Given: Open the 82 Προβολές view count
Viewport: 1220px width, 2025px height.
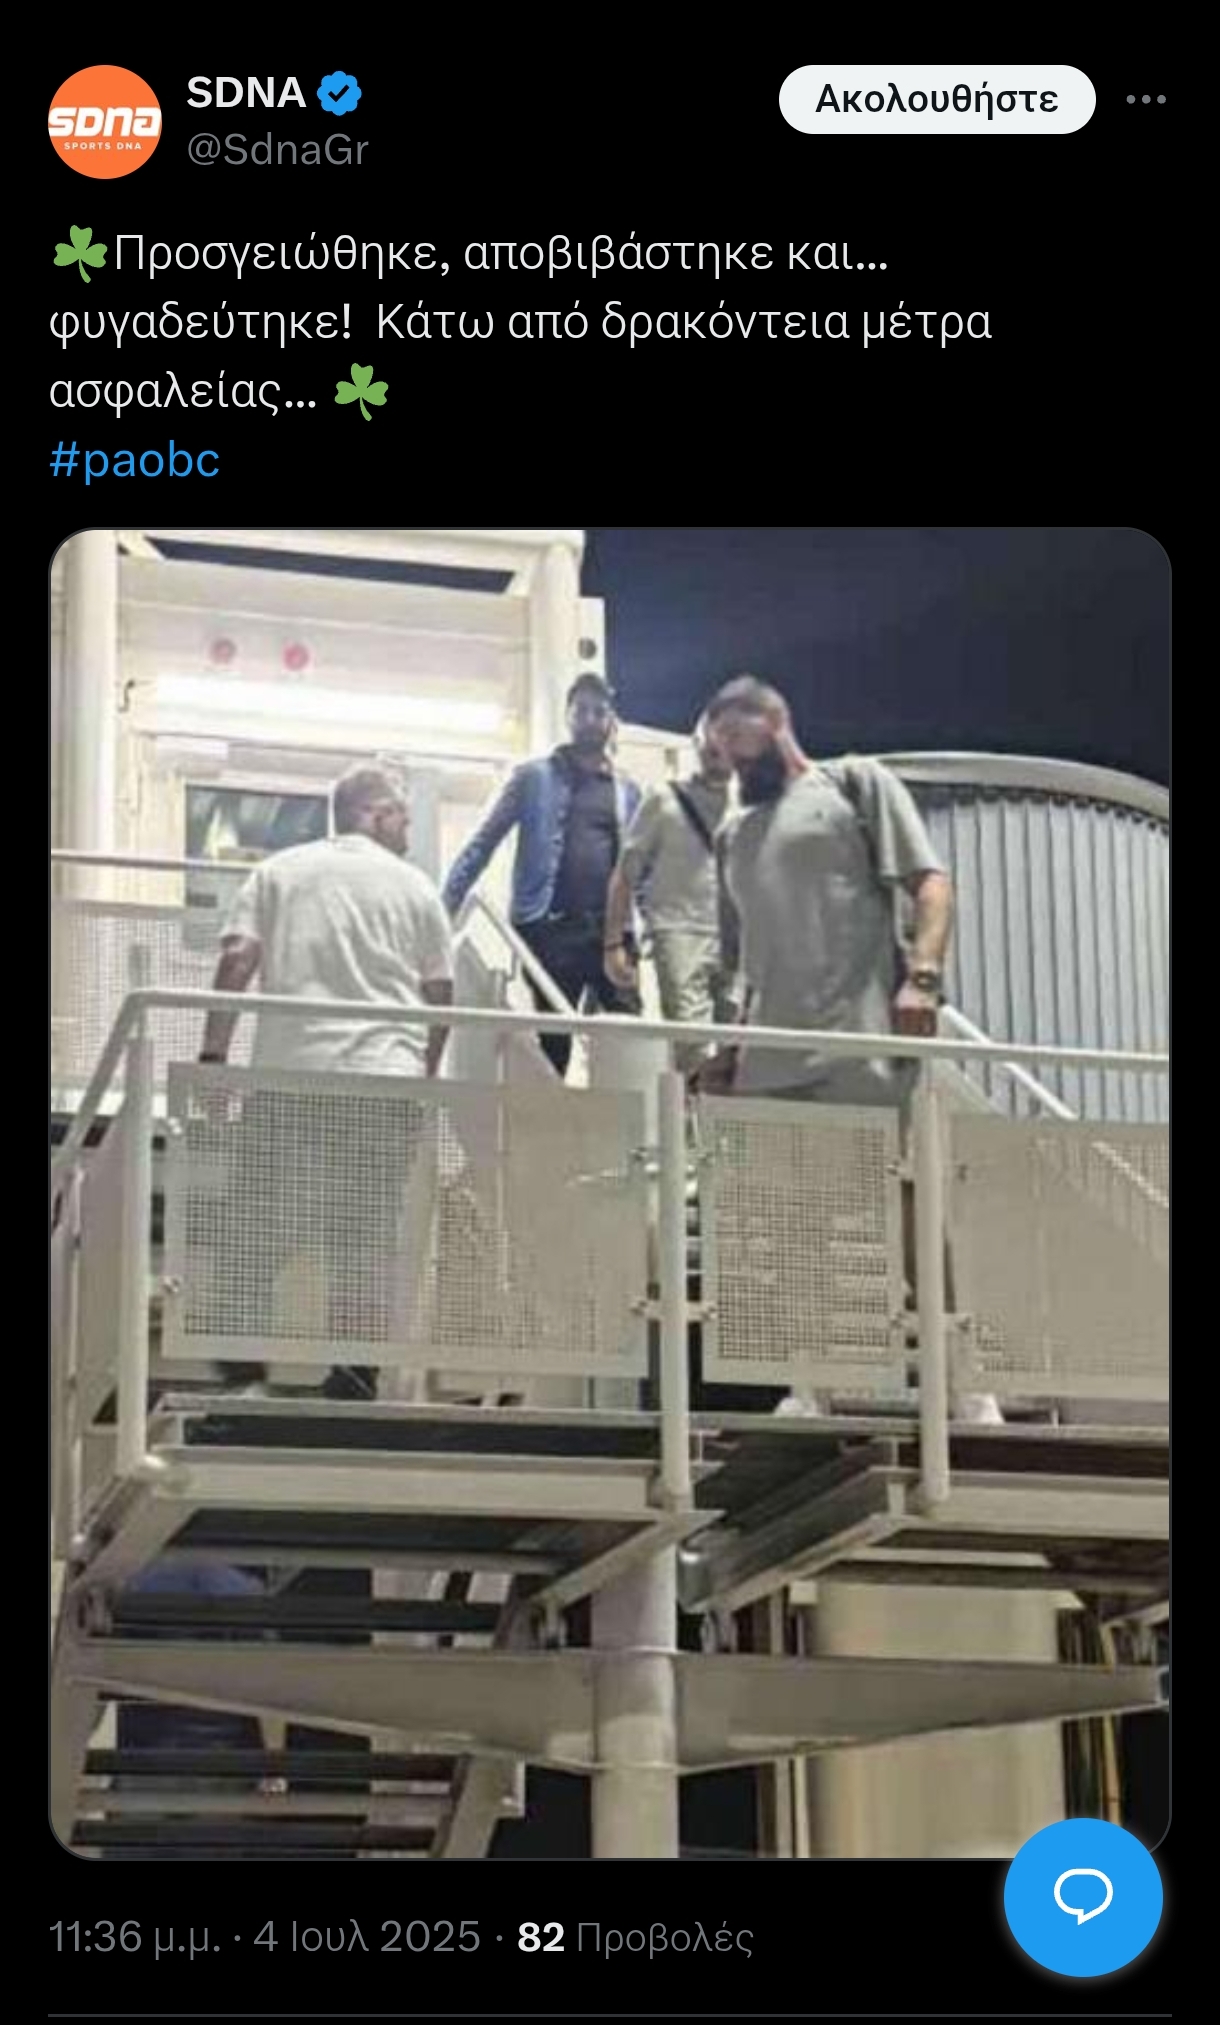Looking at the screenshot, I should point(635,1938).
